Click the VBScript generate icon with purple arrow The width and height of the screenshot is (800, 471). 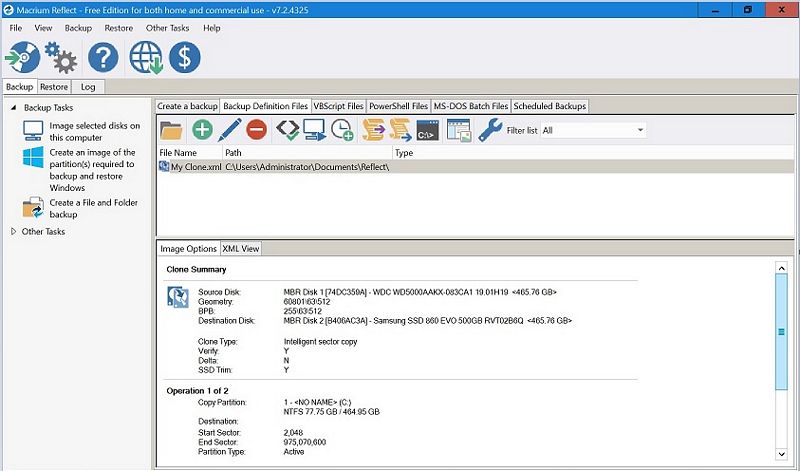click(373, 130)
